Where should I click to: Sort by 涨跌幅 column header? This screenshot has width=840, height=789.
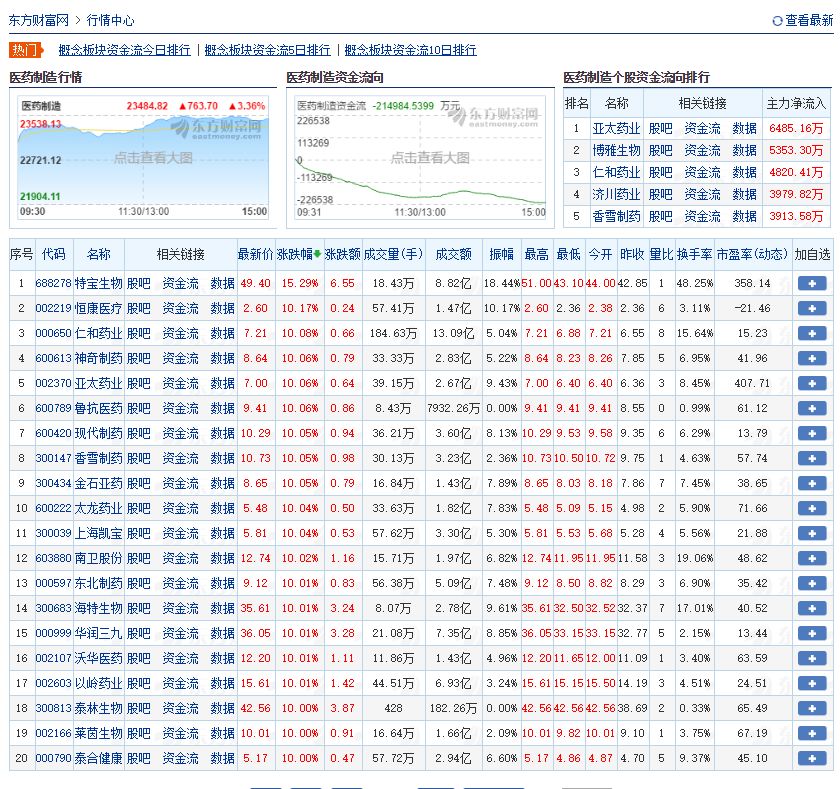(298, 254)
